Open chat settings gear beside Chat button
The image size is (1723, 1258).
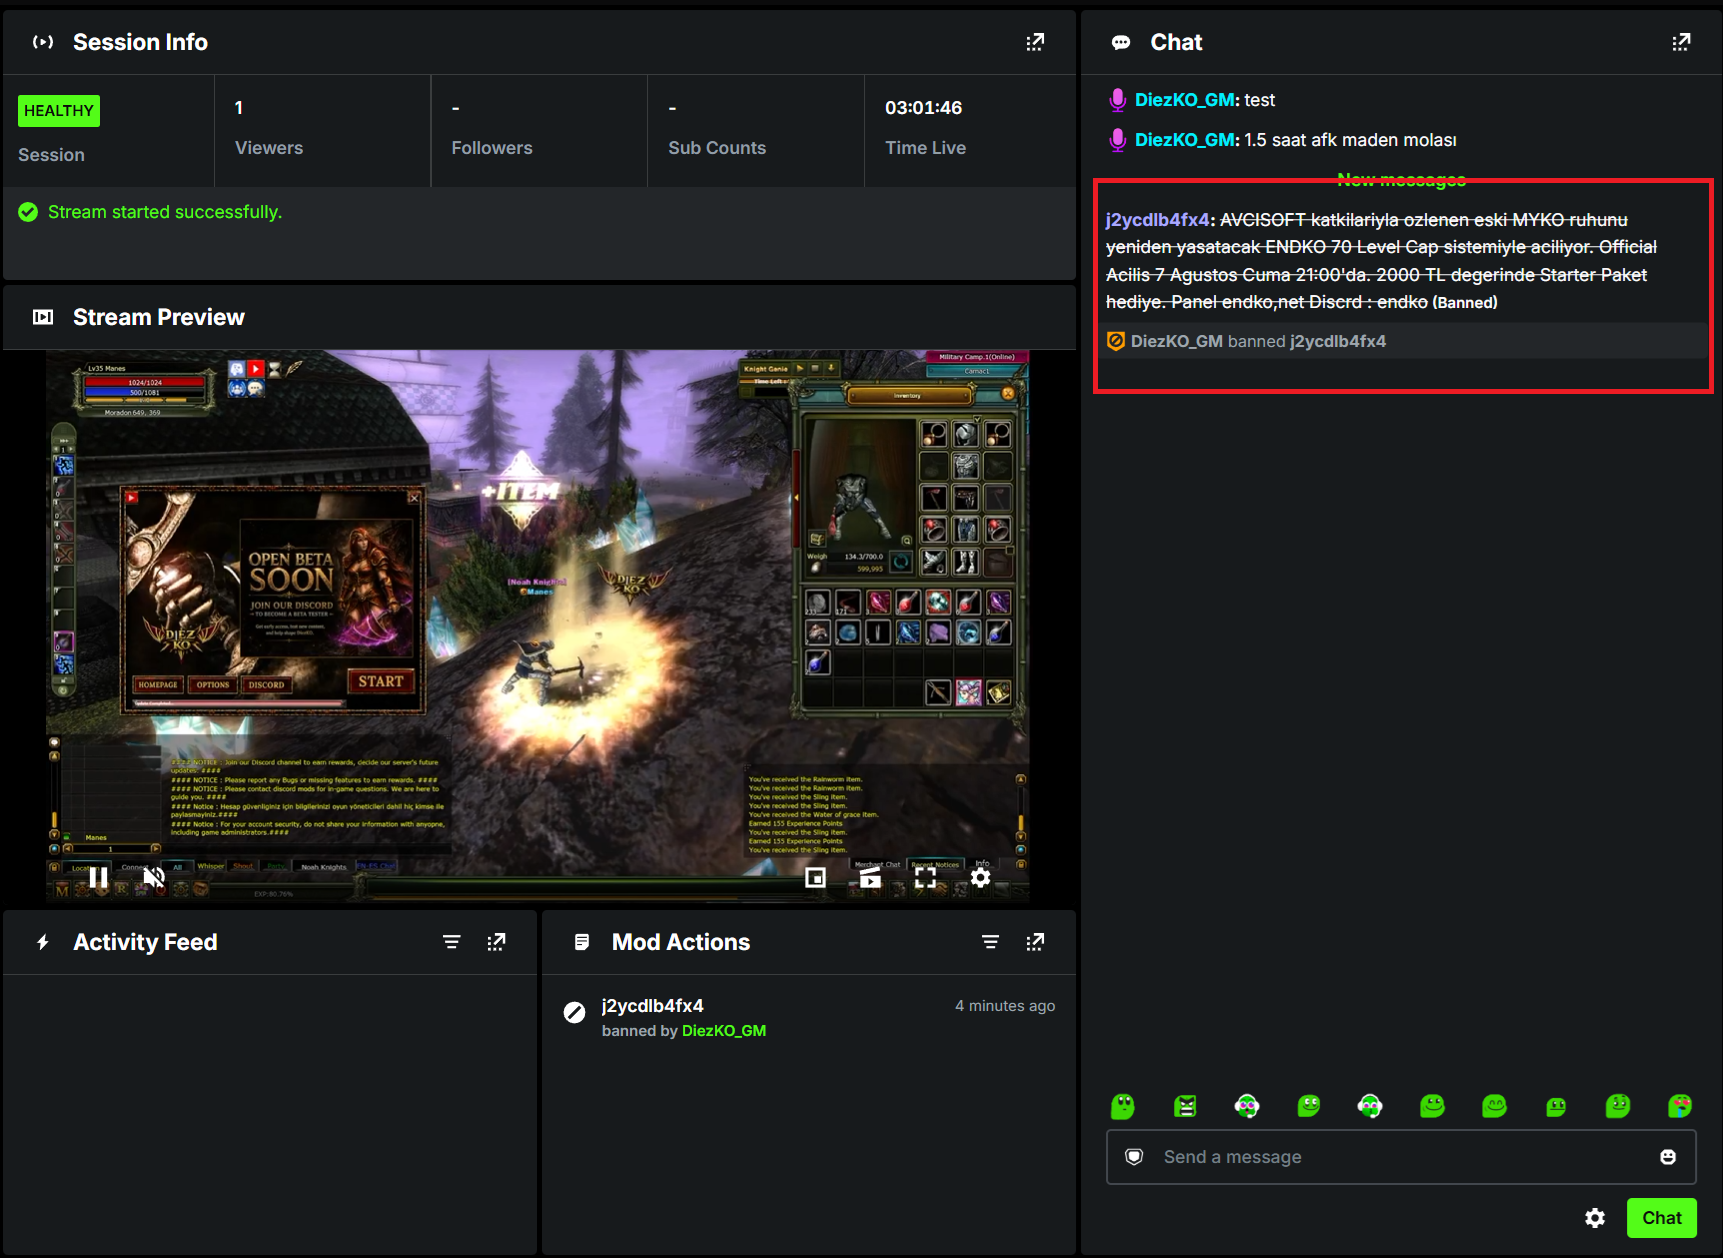(x=1595, y=1218)
